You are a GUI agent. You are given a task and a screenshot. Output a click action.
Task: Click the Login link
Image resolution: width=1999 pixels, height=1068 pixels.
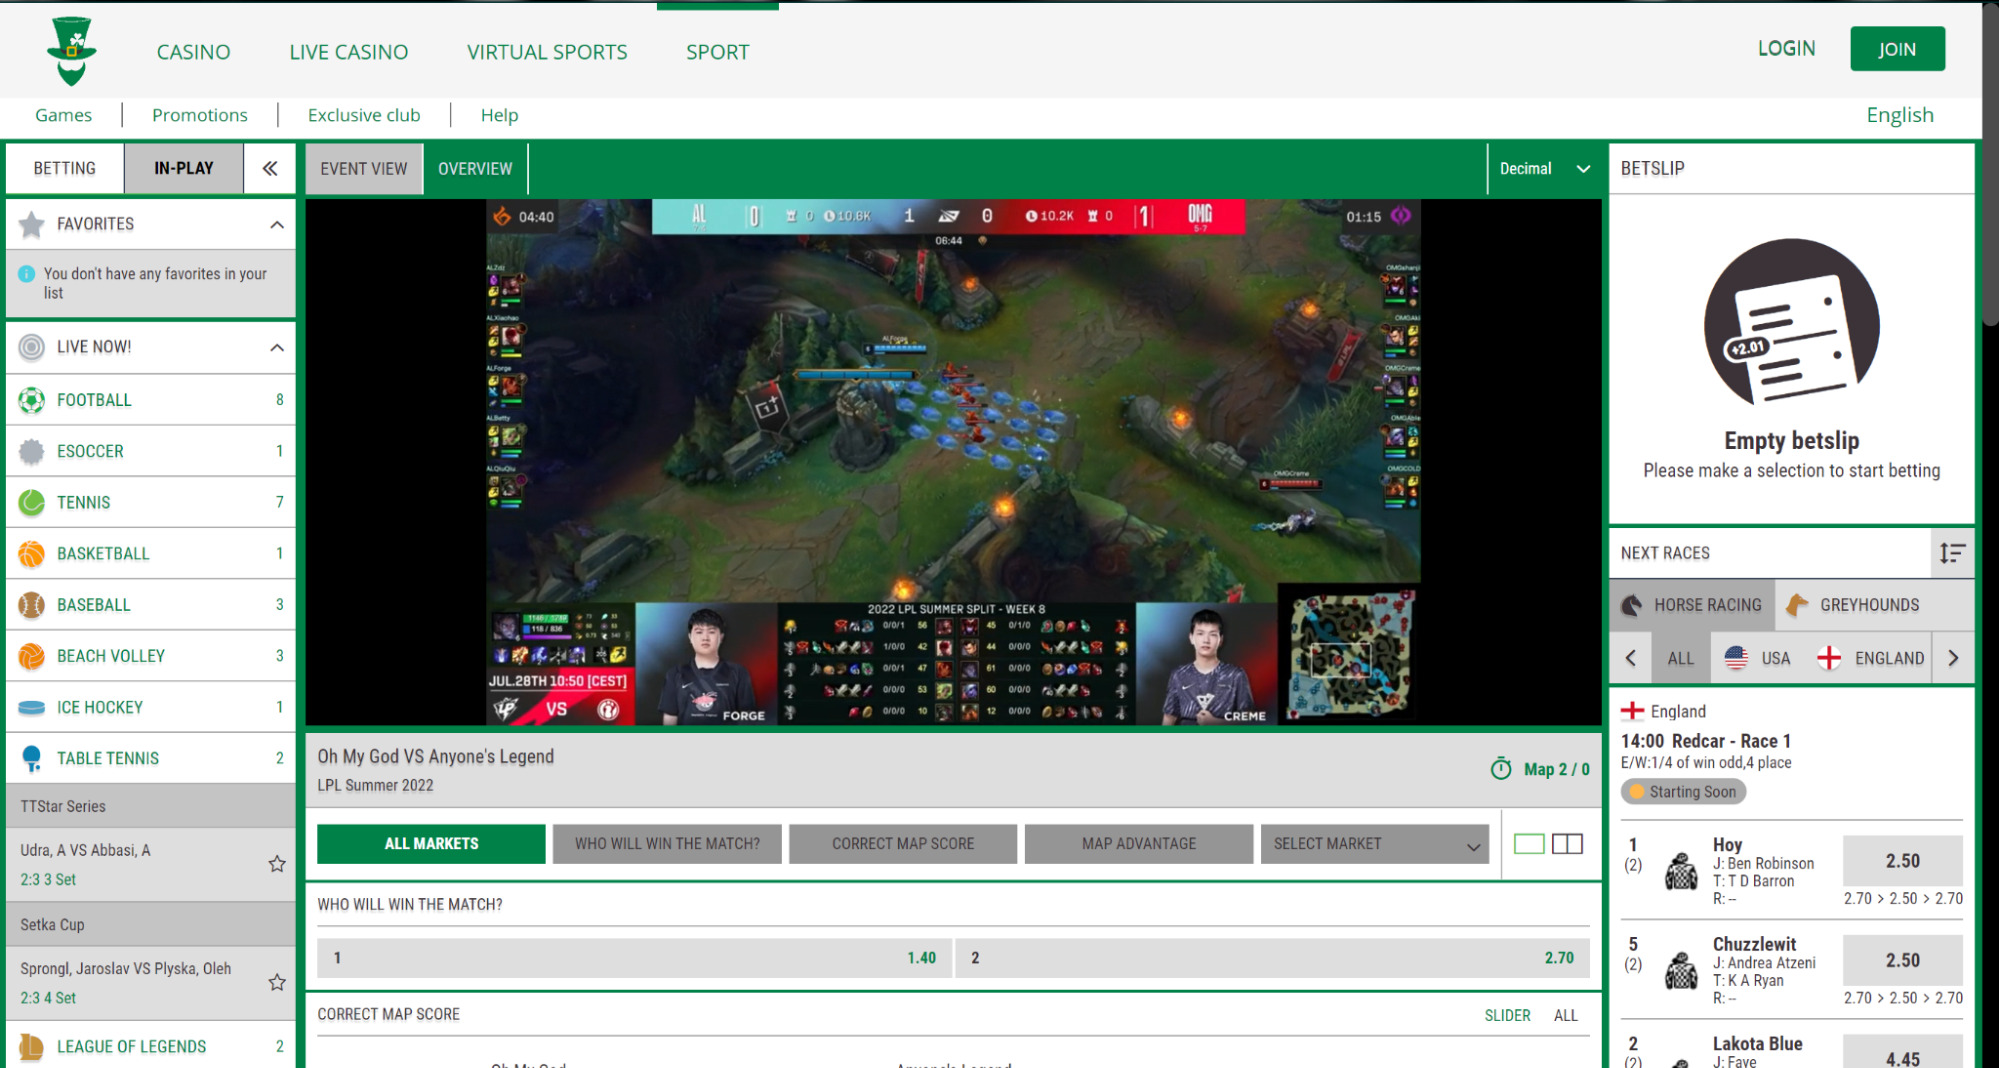click(x=1786, y=48)
